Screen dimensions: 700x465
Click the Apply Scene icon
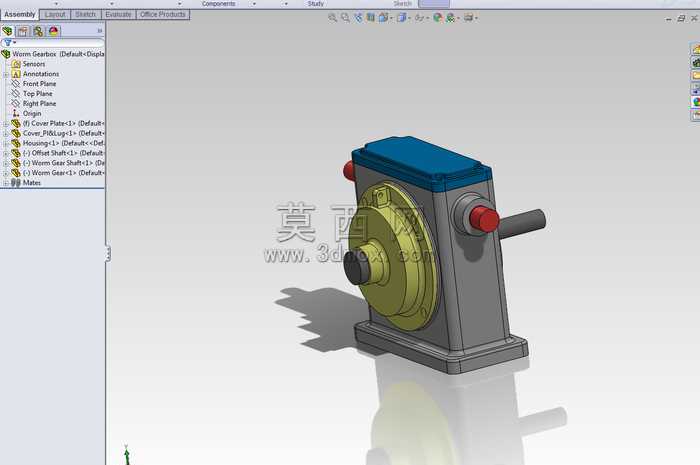click(450, 18)
